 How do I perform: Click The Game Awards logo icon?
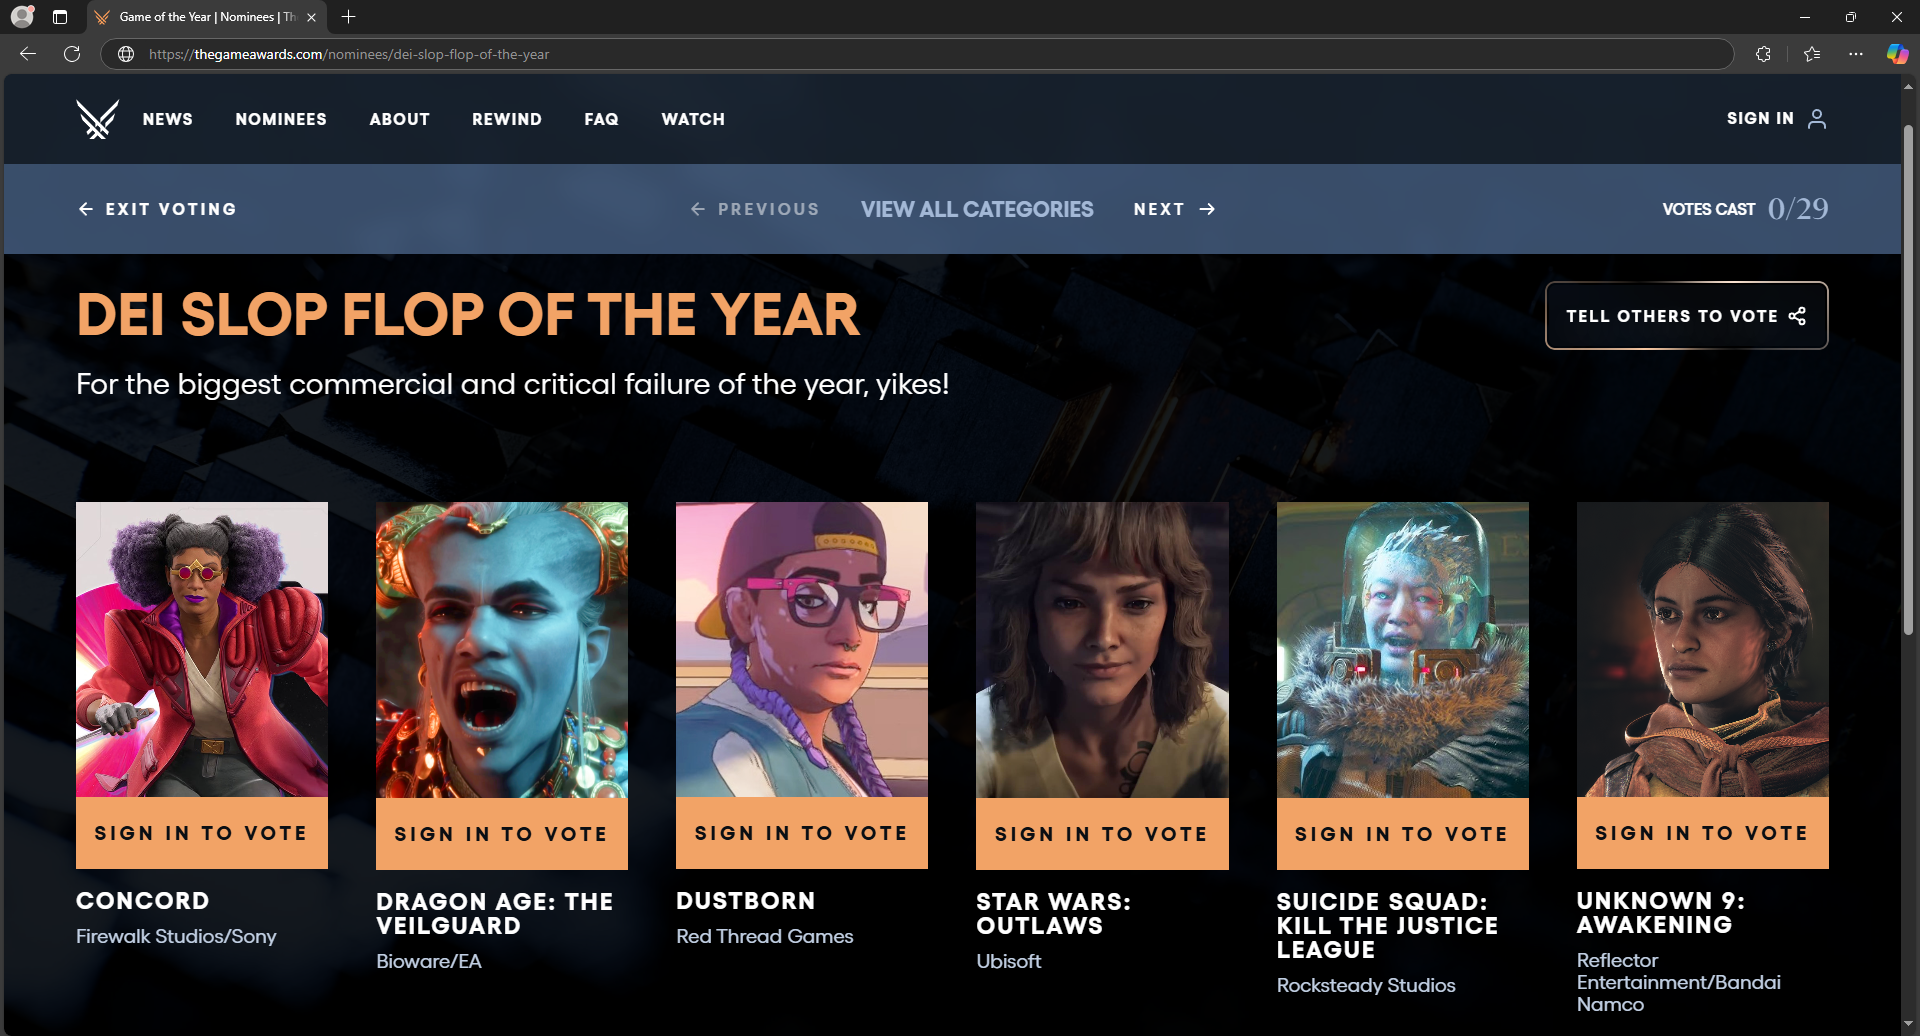[x=97, y=119]
